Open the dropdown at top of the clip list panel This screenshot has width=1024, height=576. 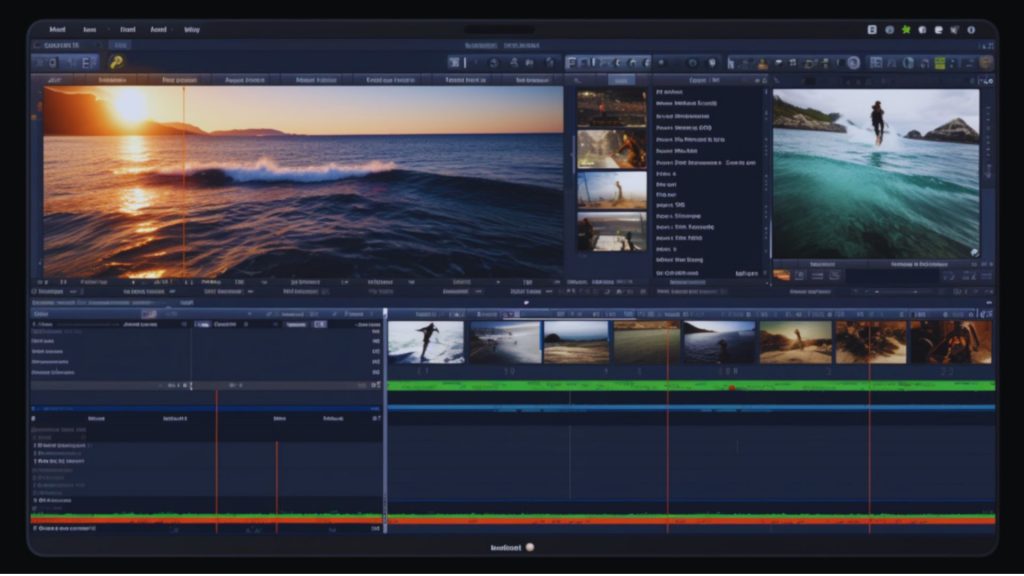[700, 78]
